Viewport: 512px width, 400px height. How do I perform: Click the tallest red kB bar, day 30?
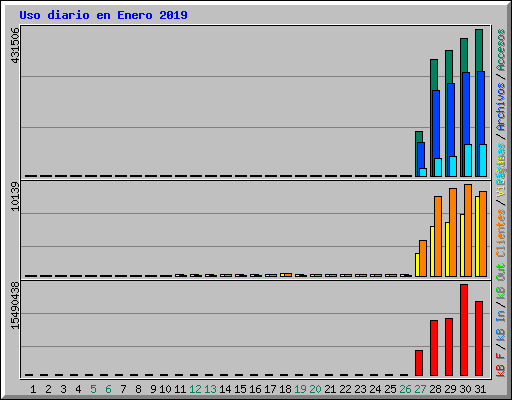(464, 330)
